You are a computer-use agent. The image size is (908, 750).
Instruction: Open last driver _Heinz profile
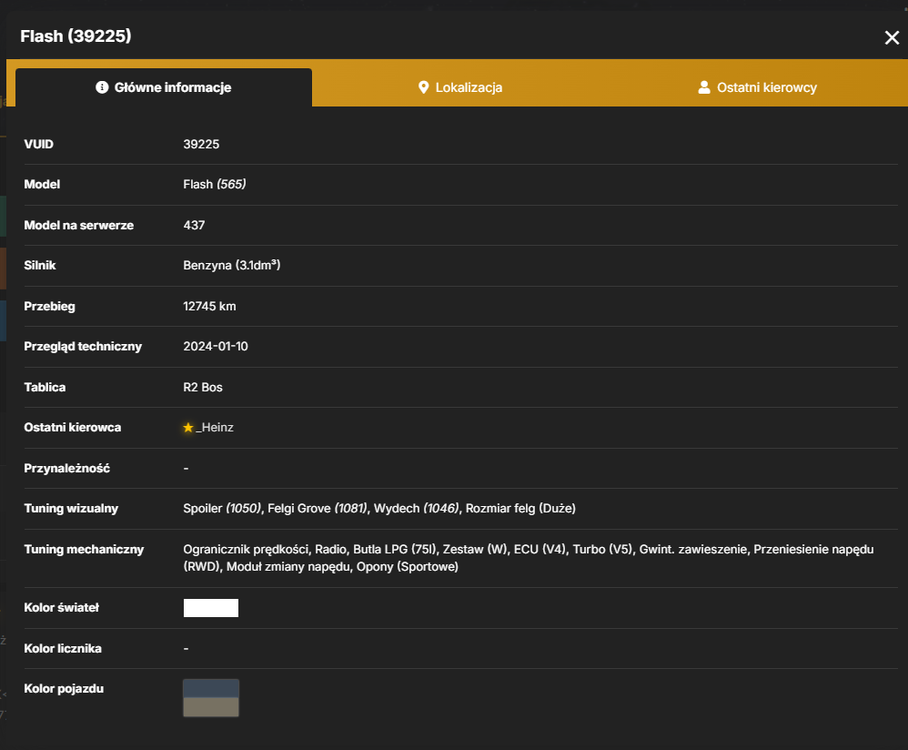coord(215,427)
